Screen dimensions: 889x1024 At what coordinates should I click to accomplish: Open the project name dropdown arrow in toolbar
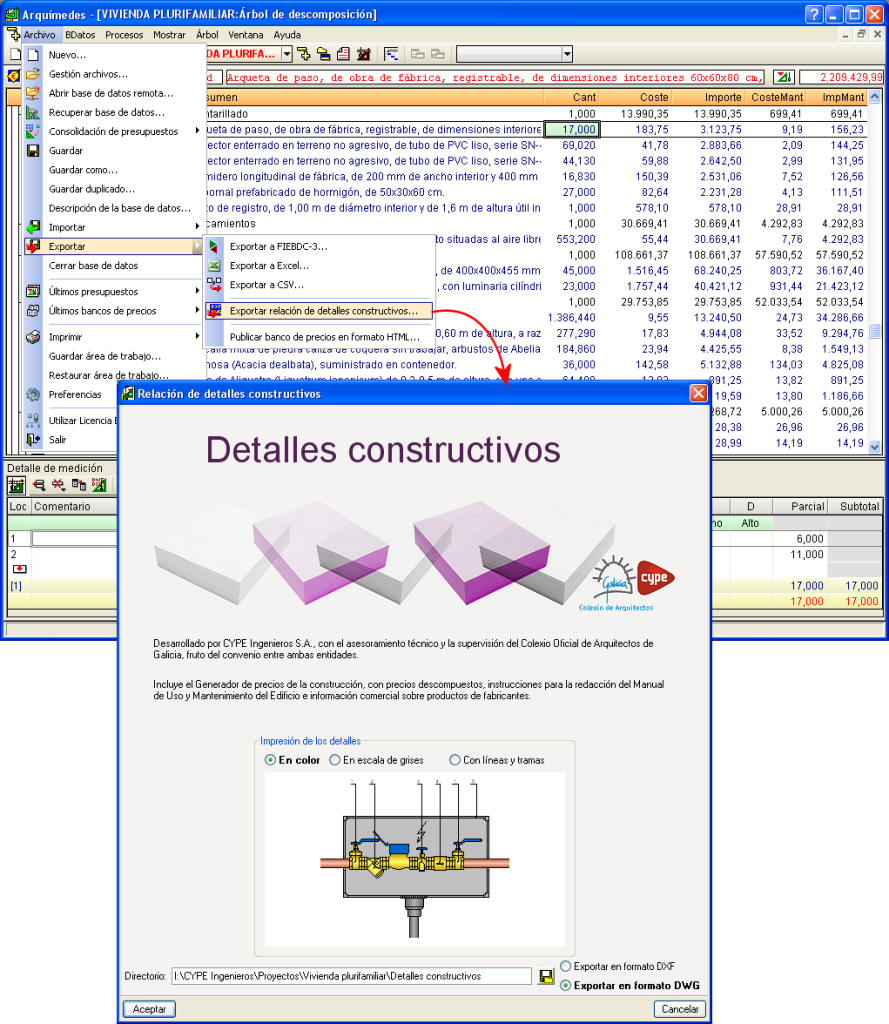coord(287,54)
